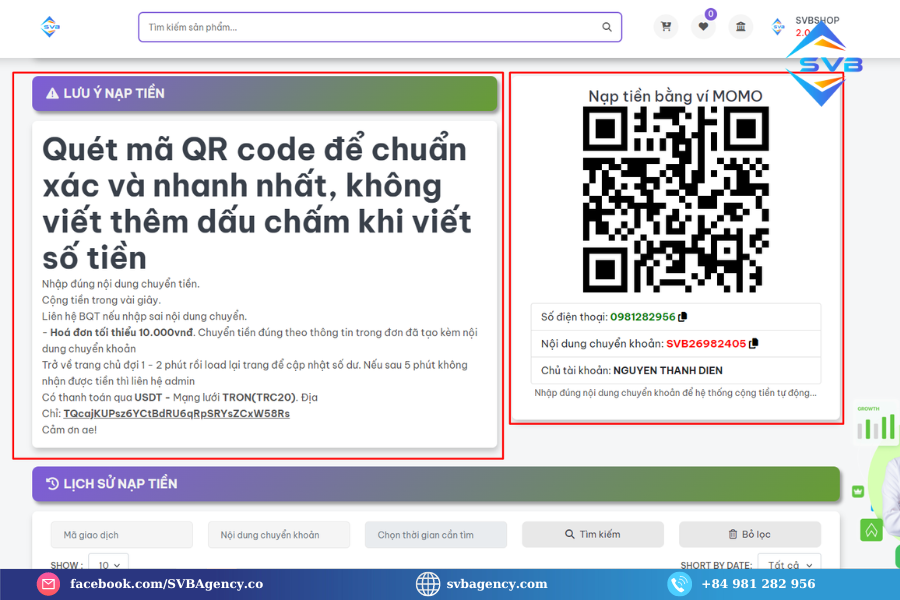The image size is (900, 600).
Task: Click the Nội dung chuyển khoản filter field
Action: (279, 535)
